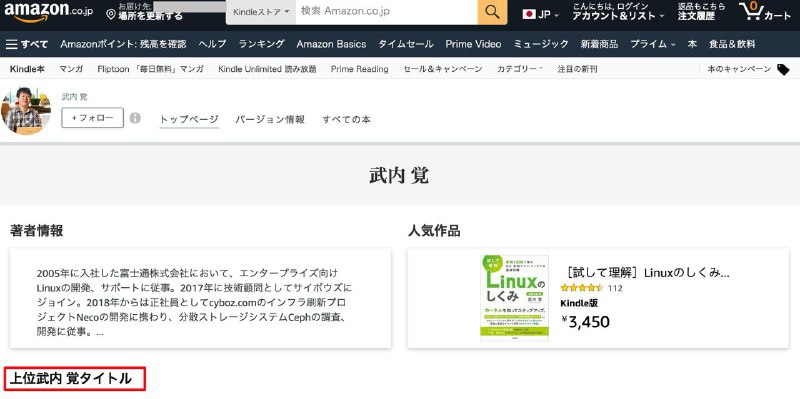Open ランキング page
The height and width of the screenshot is (399, 800).
pos(262,44)
